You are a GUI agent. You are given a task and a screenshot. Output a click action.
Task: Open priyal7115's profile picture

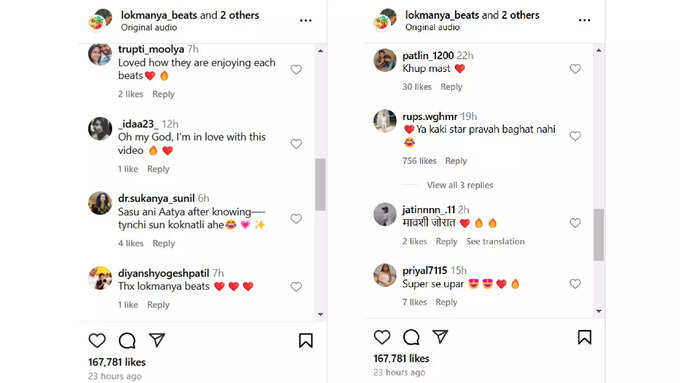[x=385, y=275]
